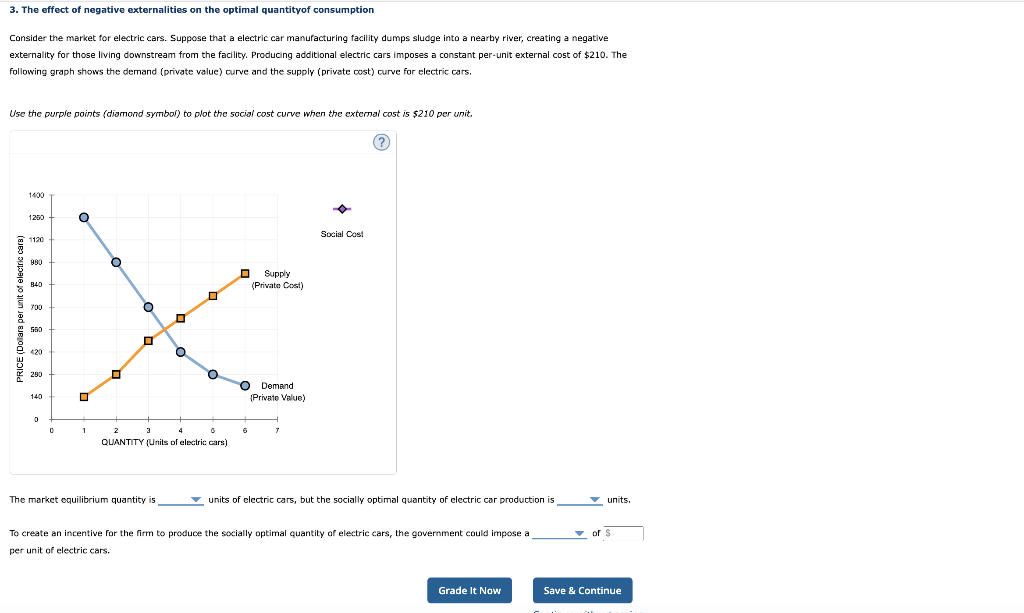Click the demand circle at quantity 2
Screen dimensions: 1024x613
click(116, 260)
